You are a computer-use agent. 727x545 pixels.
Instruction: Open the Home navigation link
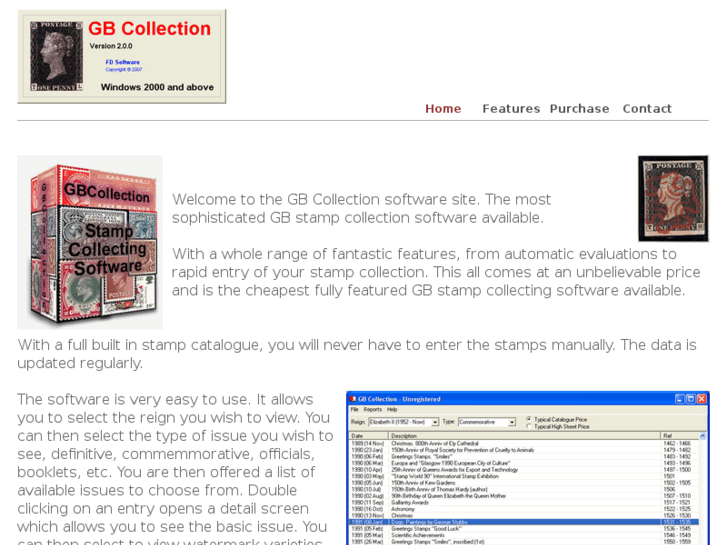point(443,109)
